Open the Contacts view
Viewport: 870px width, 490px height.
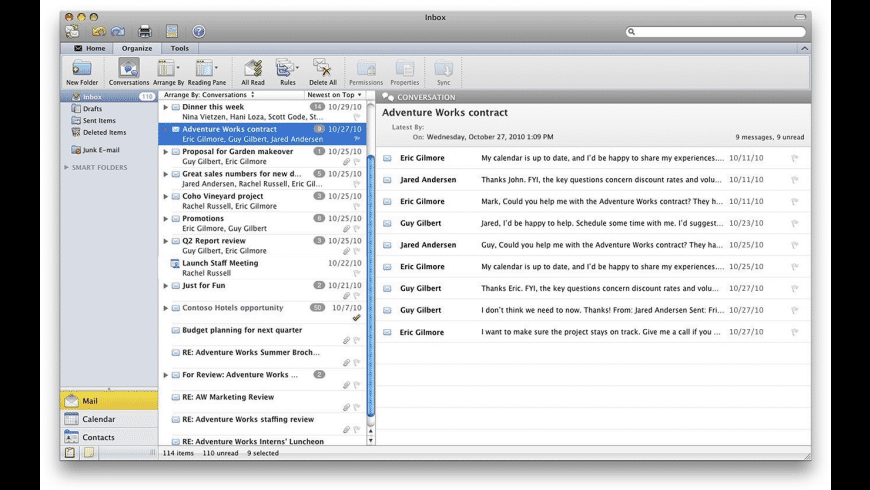click(x=98, y=437)
